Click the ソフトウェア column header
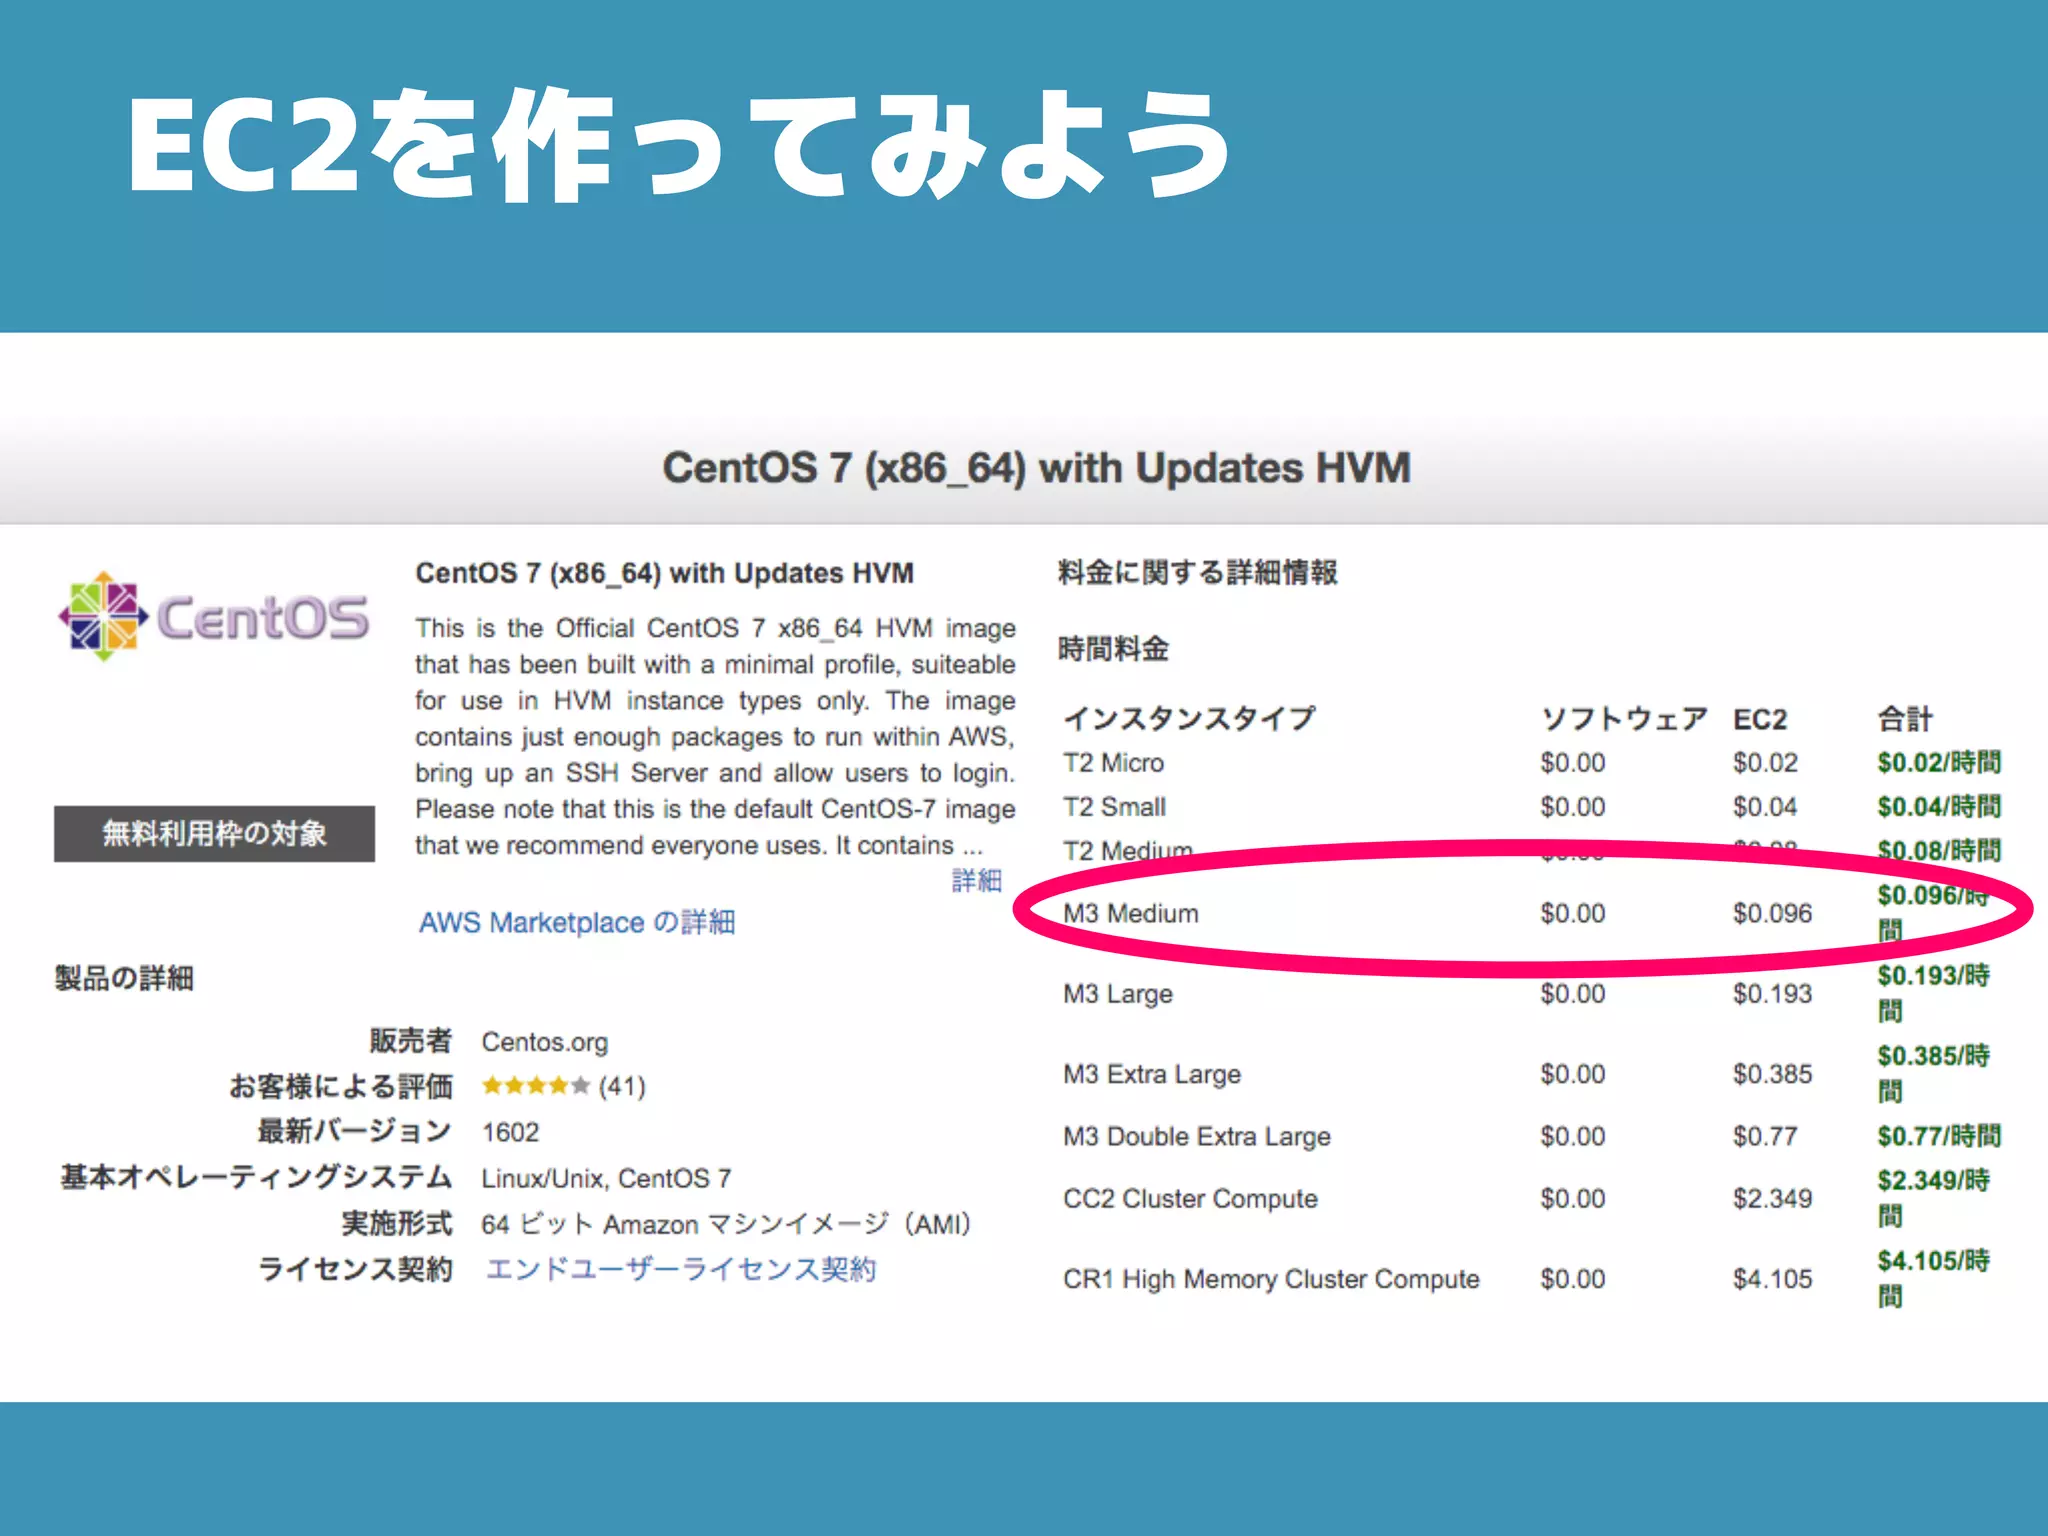The width and height of the screenshot is (2048, 1536). point(1623,718)
